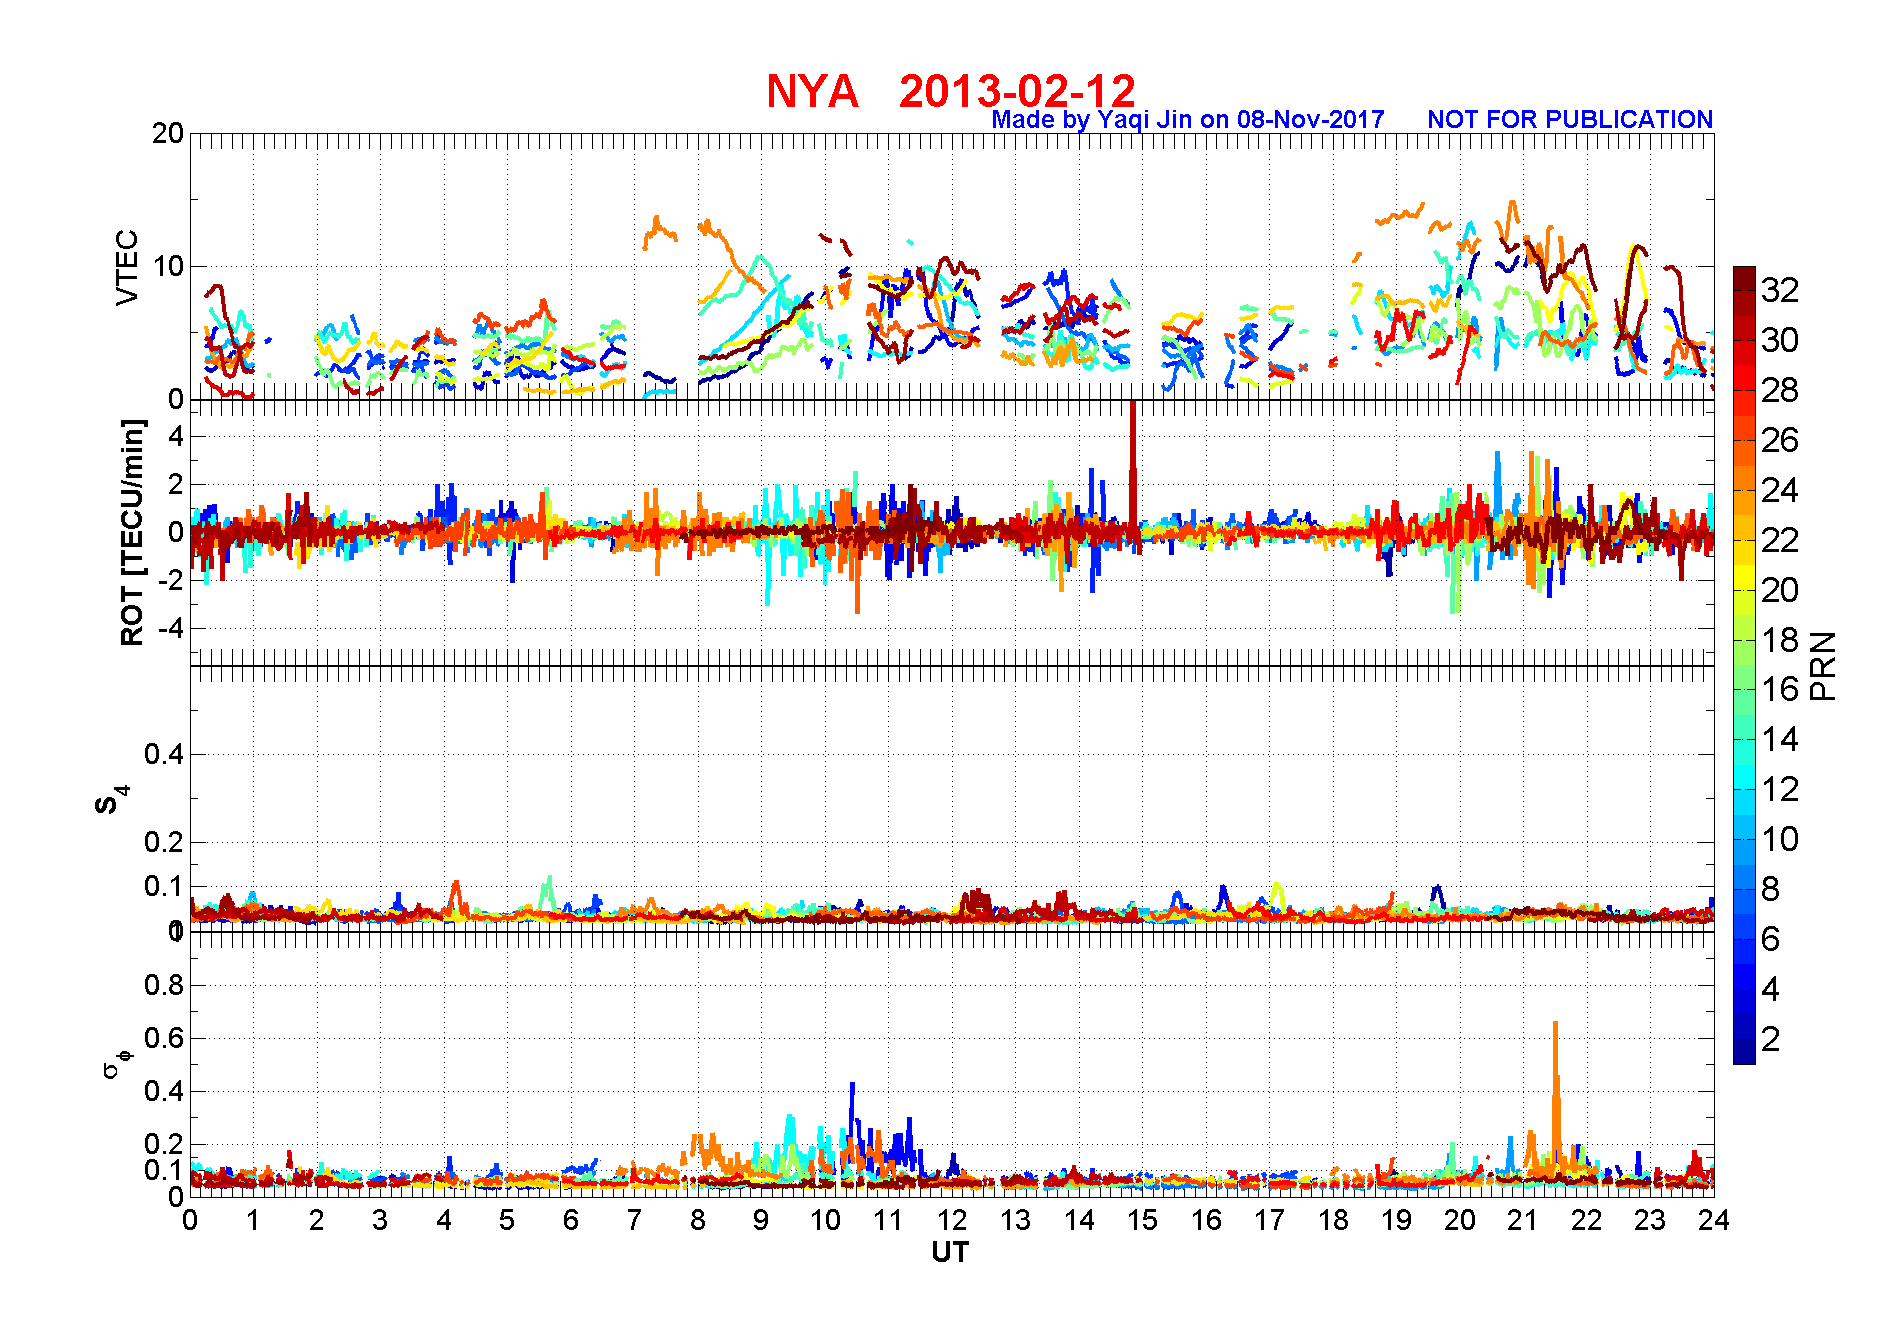Viewport: 1904px width, 1330px height.
Task: Click the "20" tick on the VTEC axis
Action: [x=168, y=134]
